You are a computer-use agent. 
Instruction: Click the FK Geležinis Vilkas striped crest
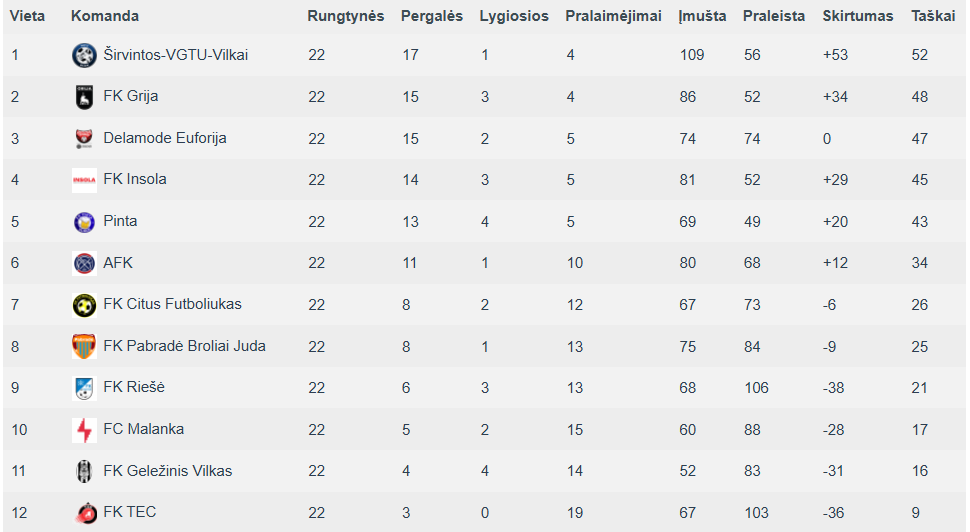click(84, 471)
